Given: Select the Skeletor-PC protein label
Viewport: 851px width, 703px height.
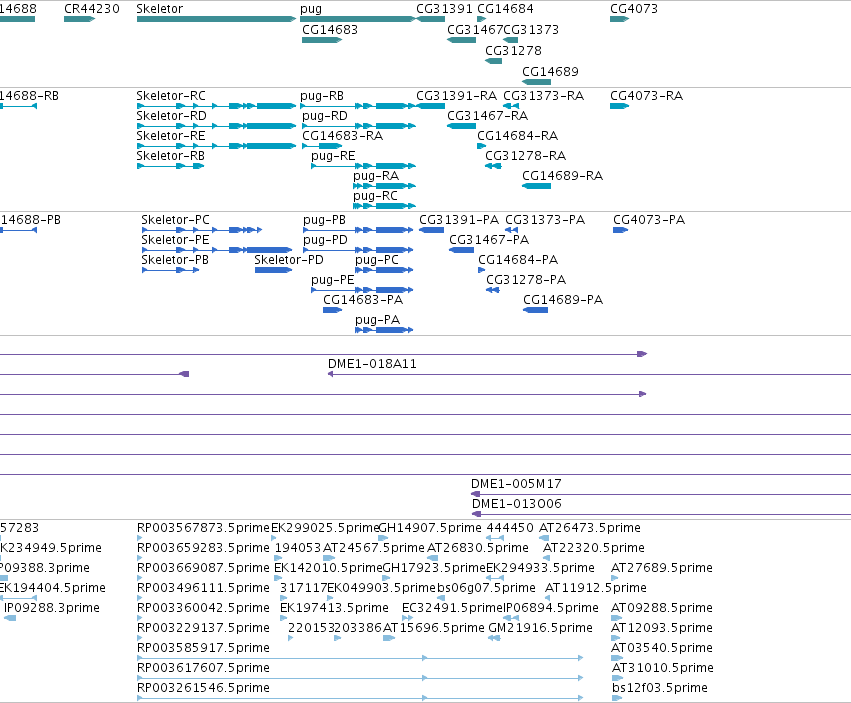Looking at the screenshot, I should 175,220.
